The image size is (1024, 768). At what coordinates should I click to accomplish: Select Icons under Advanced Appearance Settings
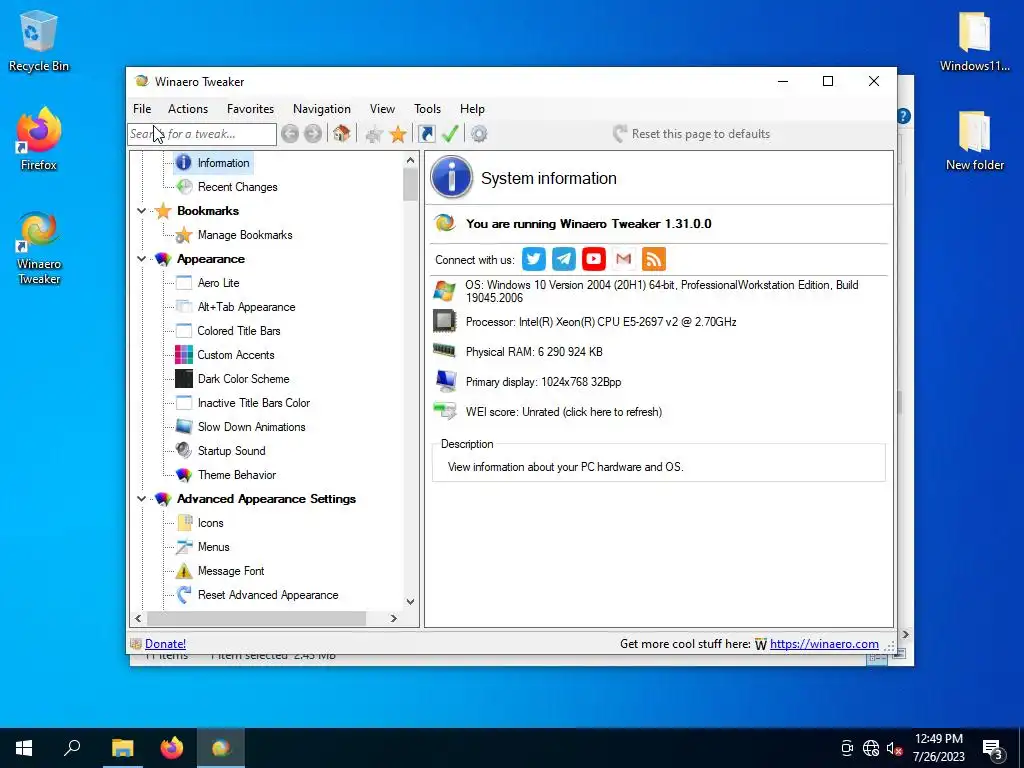(x=210, y=523)
